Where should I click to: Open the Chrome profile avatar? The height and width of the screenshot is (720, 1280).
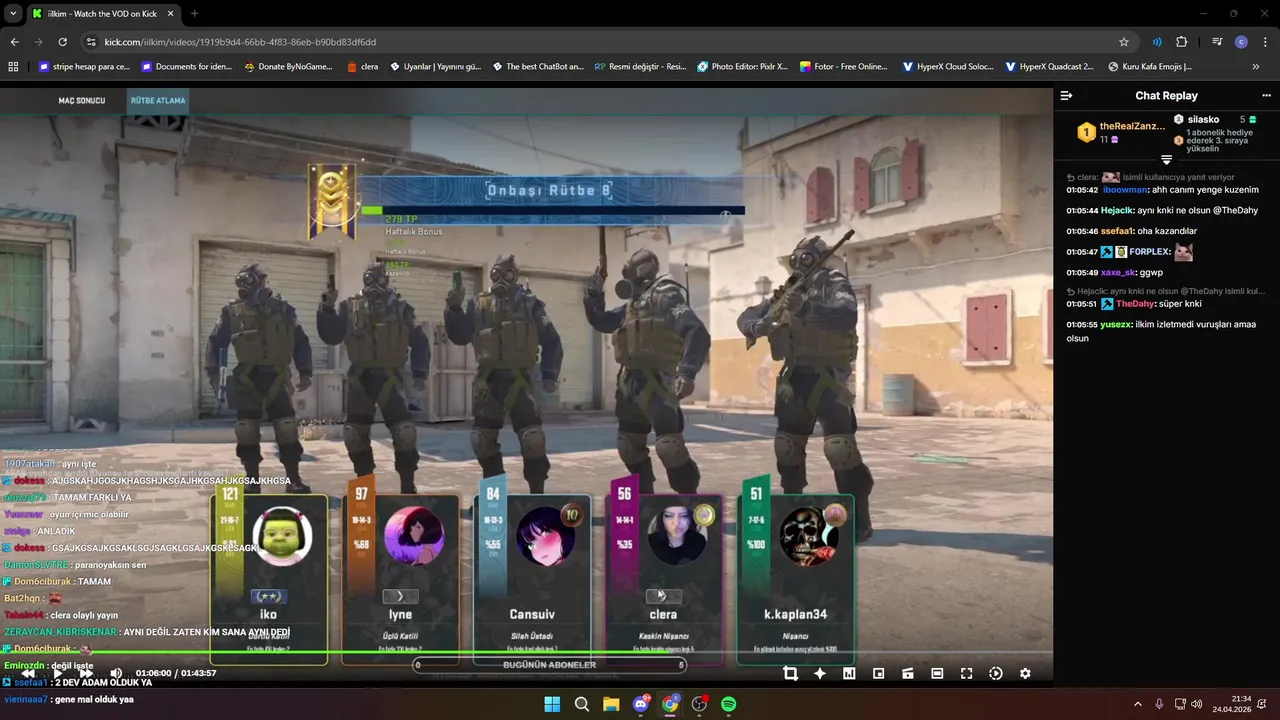click(x=1241, y=42)
